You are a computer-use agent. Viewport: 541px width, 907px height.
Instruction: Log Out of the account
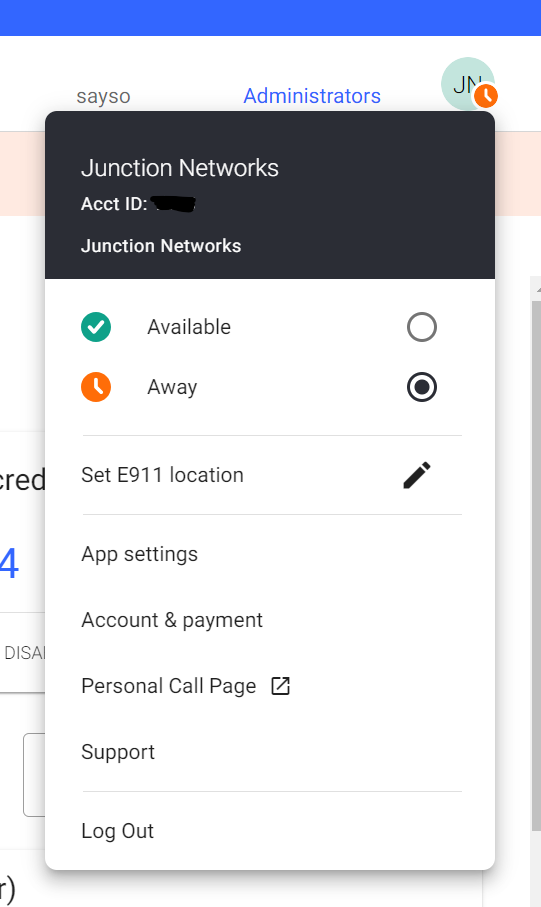coord(270,831)
